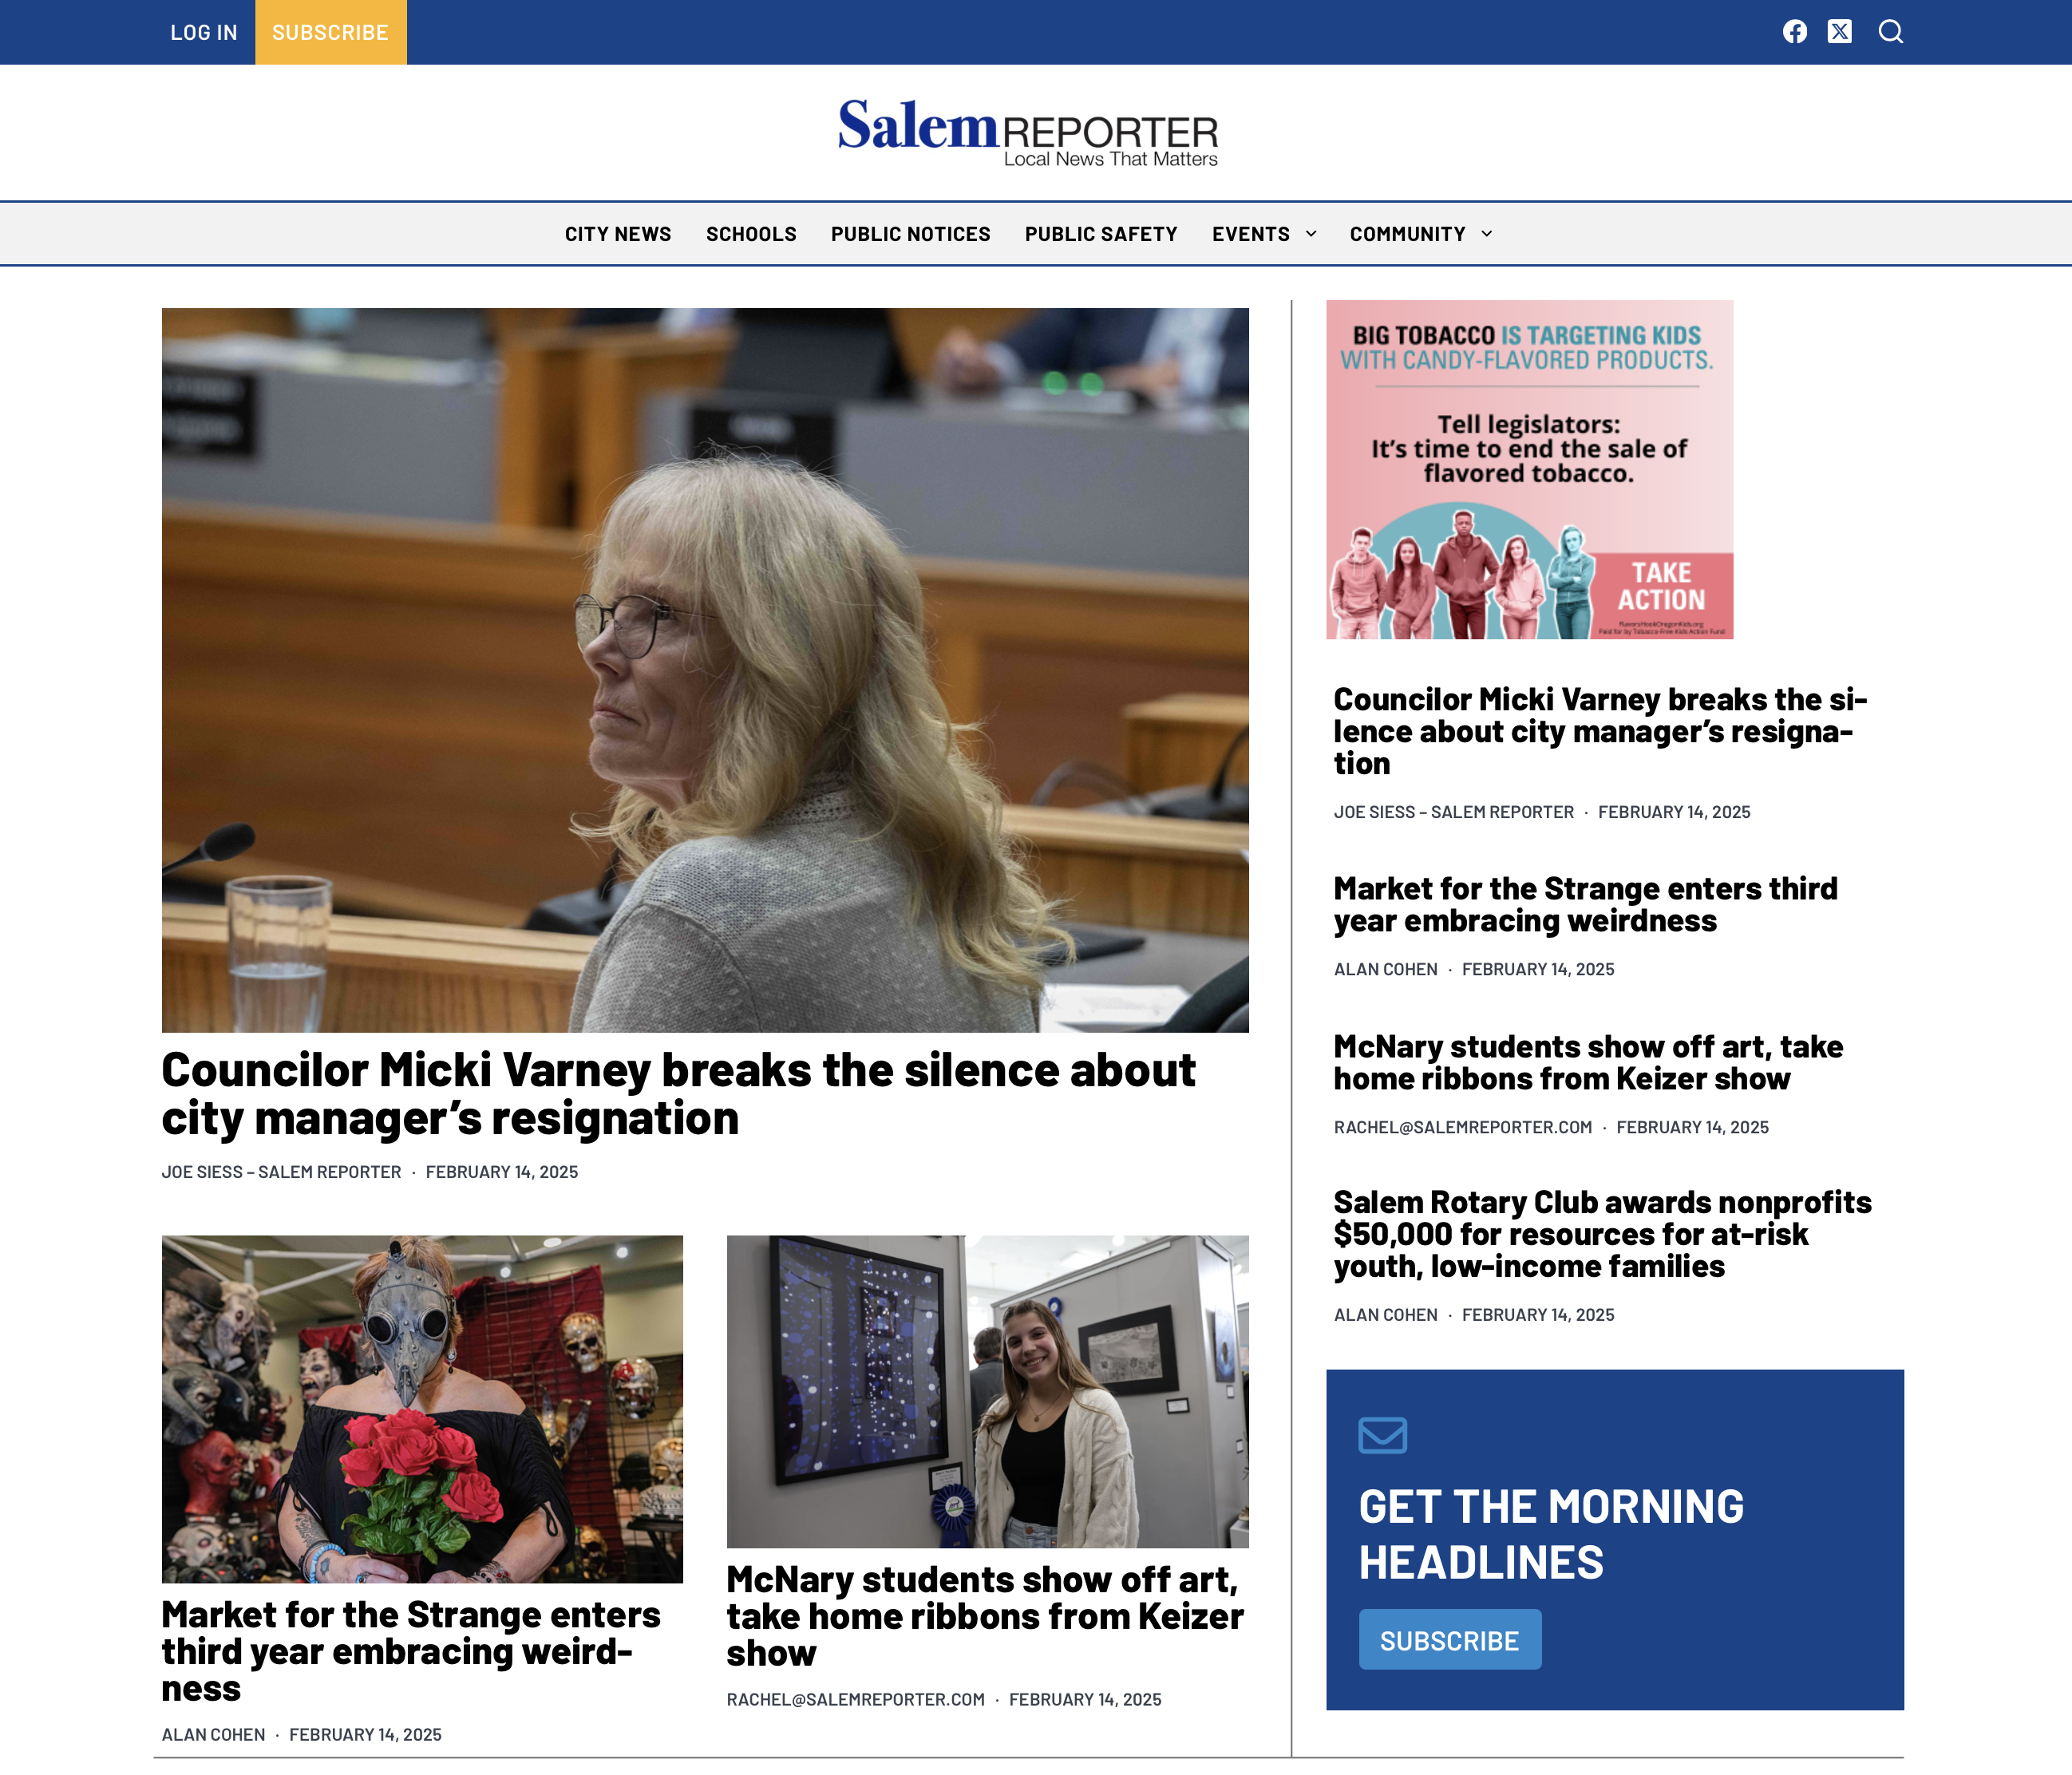Image resolution: width=2072 pixels, height=1775 pixels.
Task: Click the yellow Subscribe button in header
Action: [x=330, y=32]
